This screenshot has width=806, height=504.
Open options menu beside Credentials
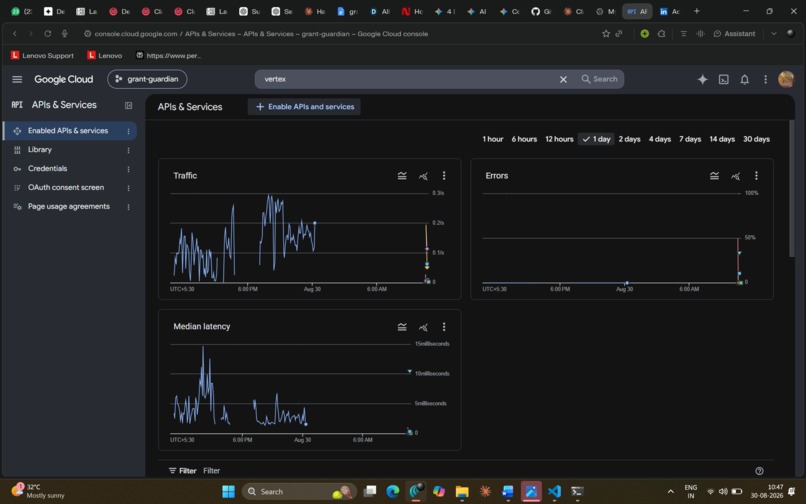129,169
